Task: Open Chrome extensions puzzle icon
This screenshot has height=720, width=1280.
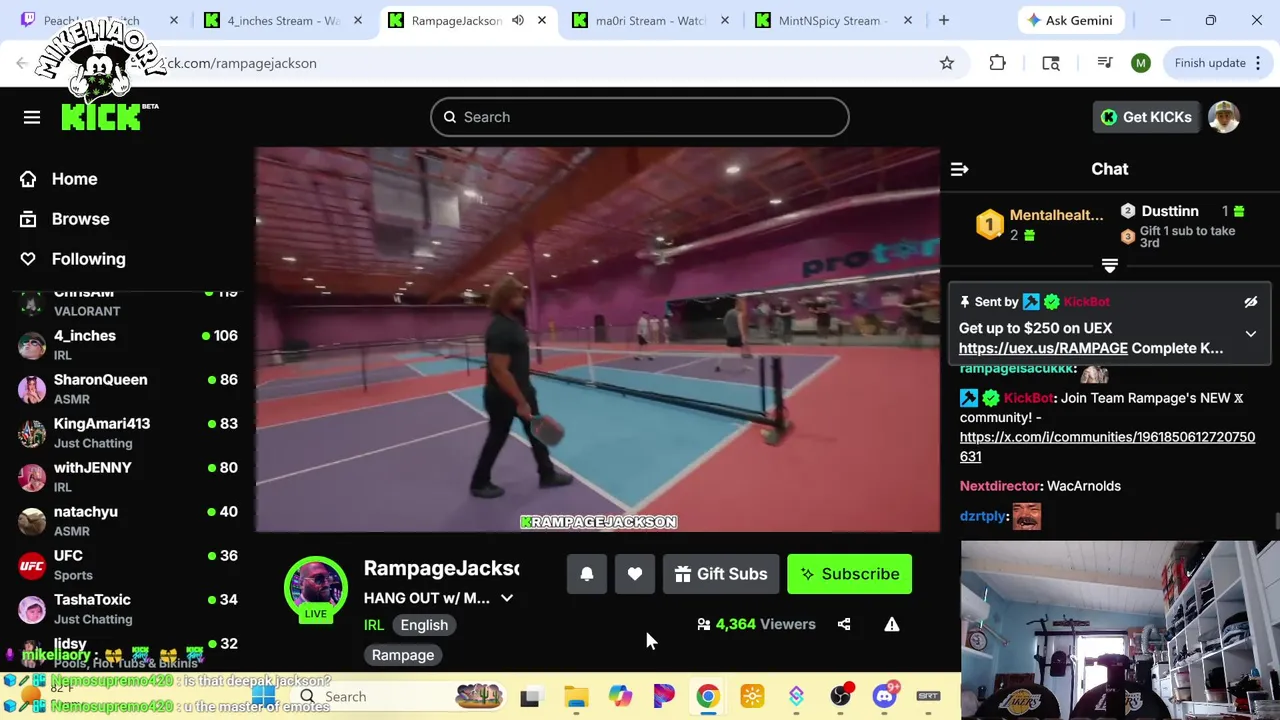Action: tap(997, 63)
